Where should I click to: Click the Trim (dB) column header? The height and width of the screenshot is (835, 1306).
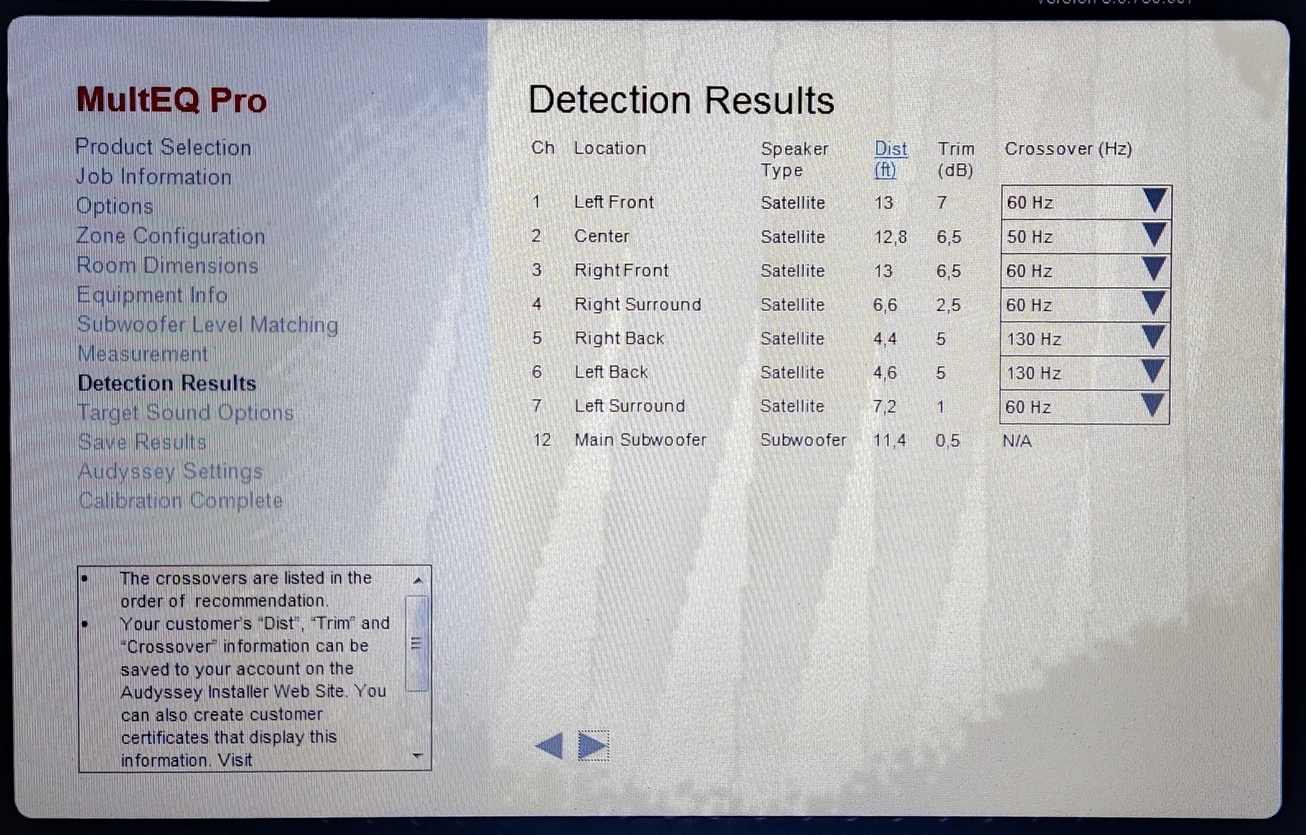click(x=956, y=159)
